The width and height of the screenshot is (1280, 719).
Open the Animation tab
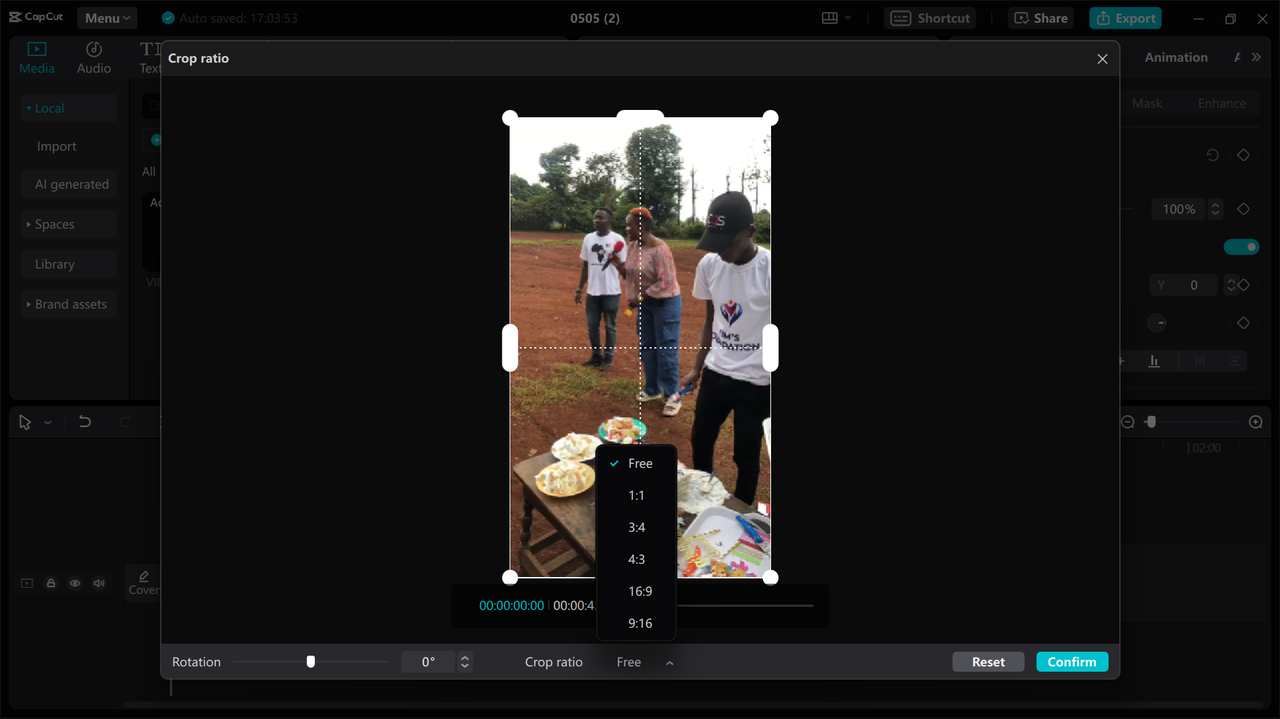pos(1176,58)
